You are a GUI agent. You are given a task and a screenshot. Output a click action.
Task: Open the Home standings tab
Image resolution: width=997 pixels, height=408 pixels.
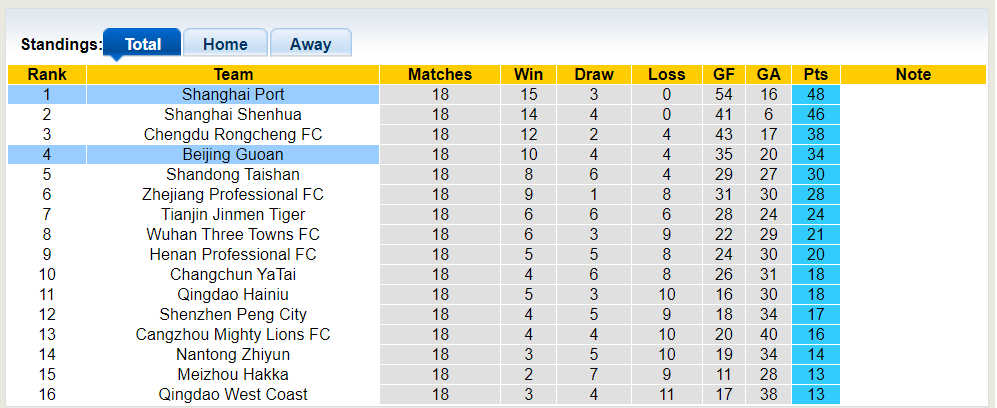225,44
